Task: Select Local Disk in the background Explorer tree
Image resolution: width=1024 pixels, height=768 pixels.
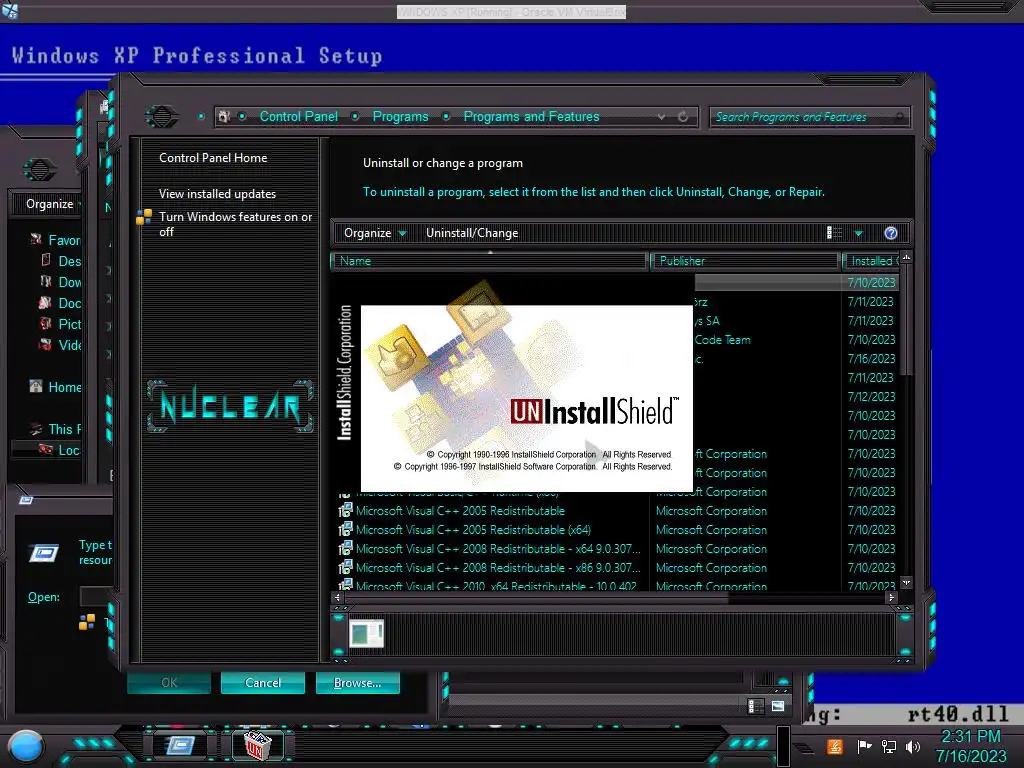Action: coord(60,450)
